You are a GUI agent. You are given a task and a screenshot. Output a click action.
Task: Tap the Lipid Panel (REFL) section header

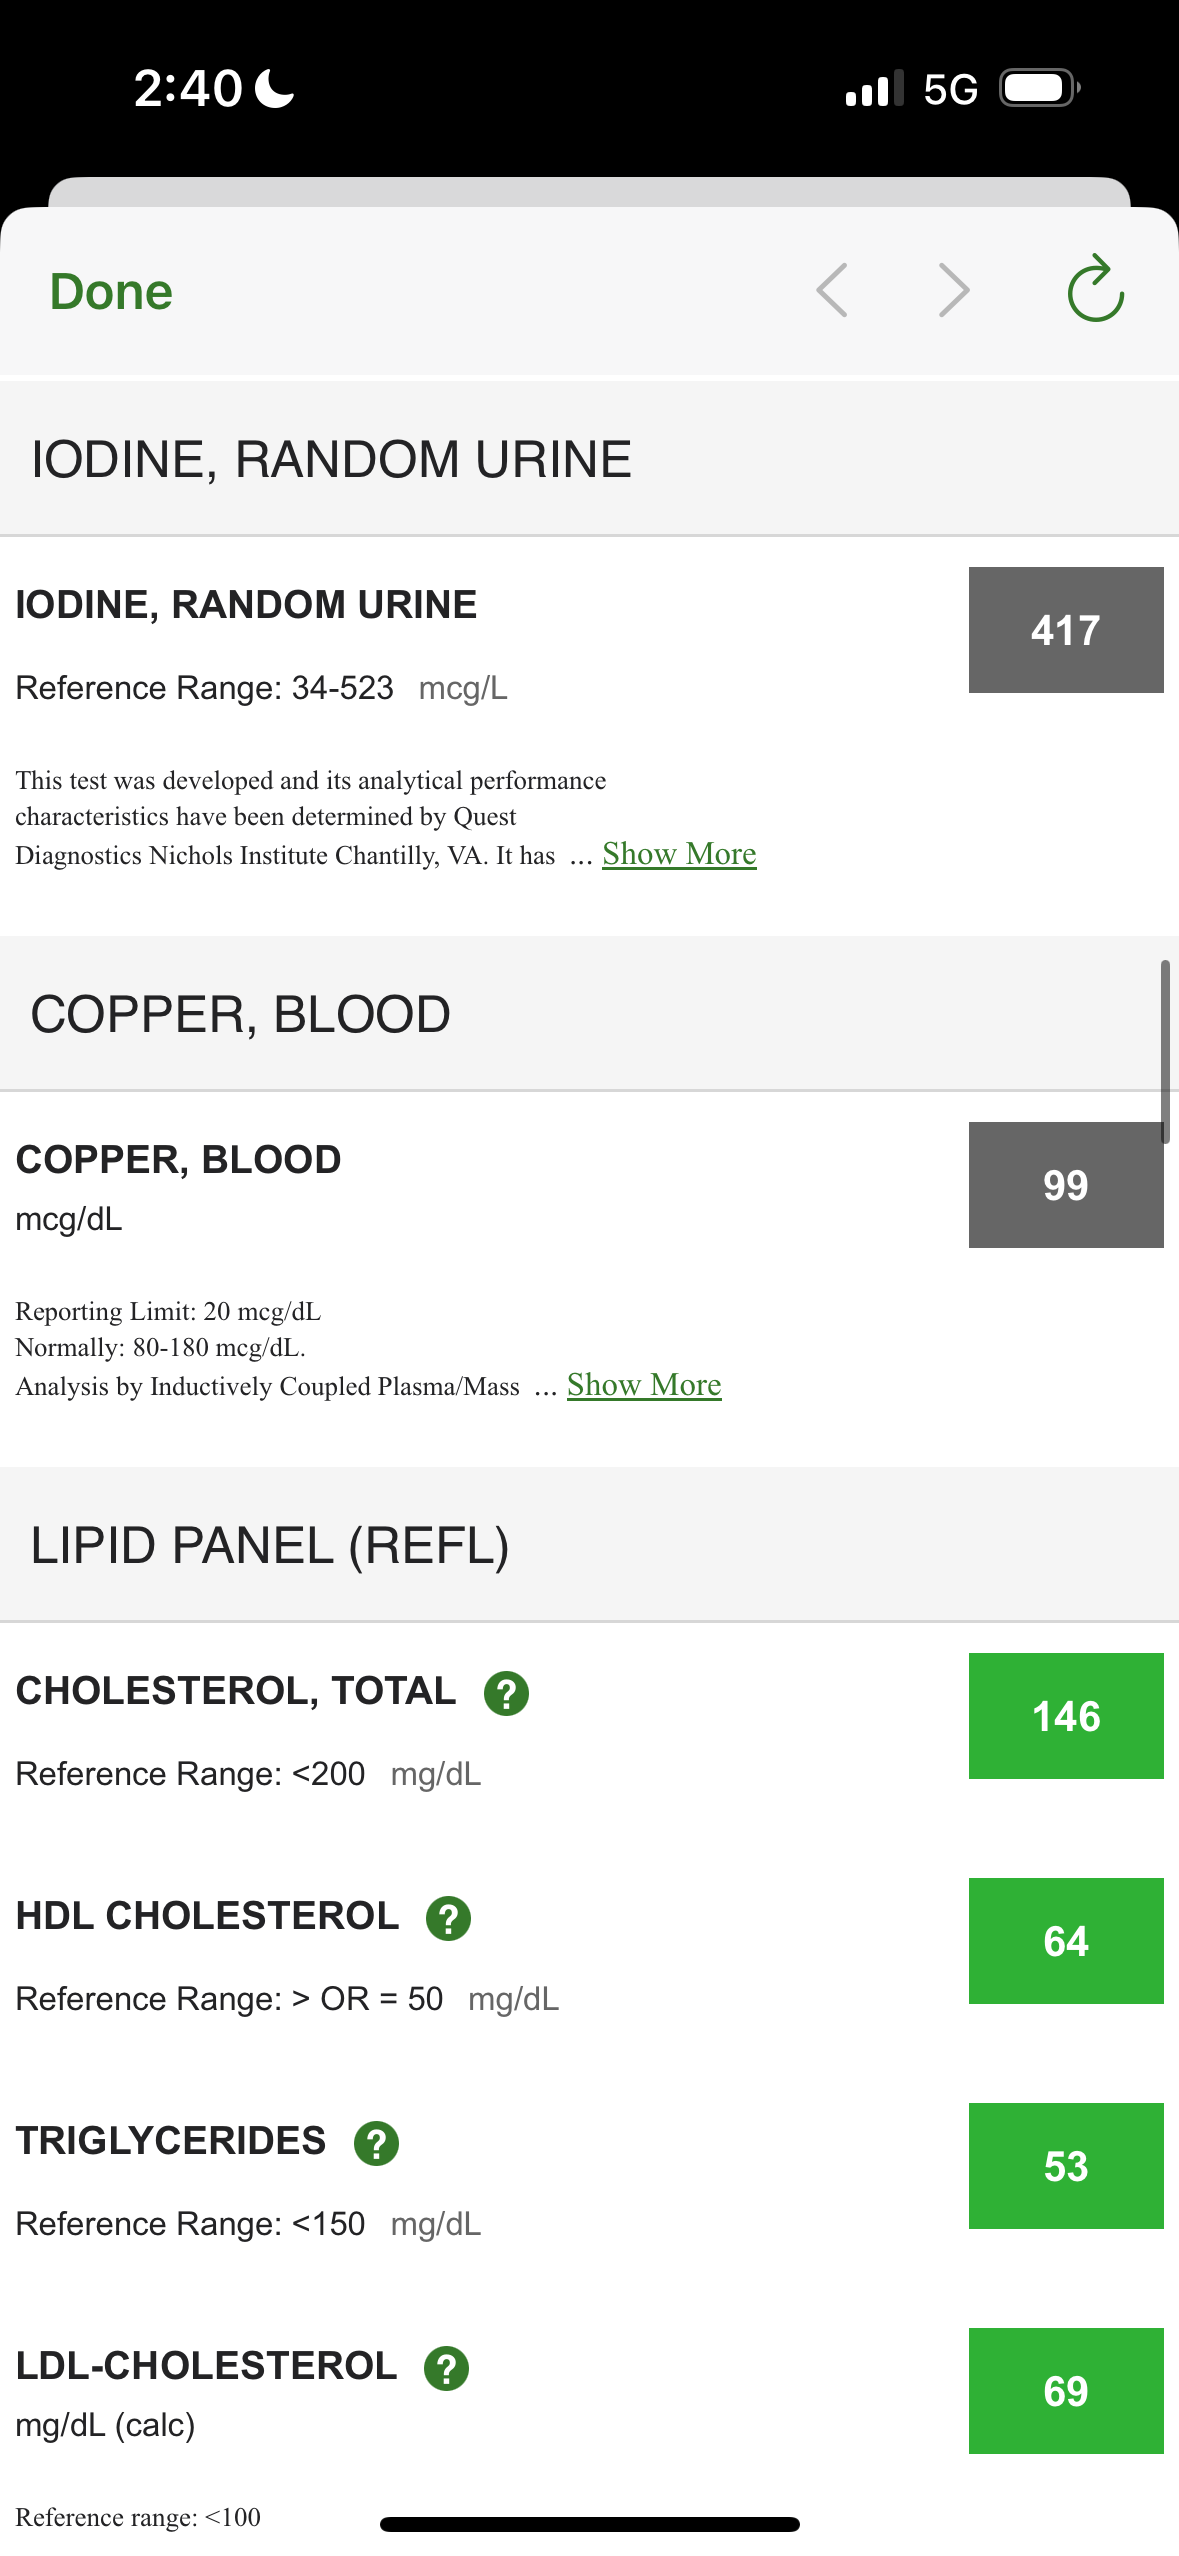point(270,1545)
